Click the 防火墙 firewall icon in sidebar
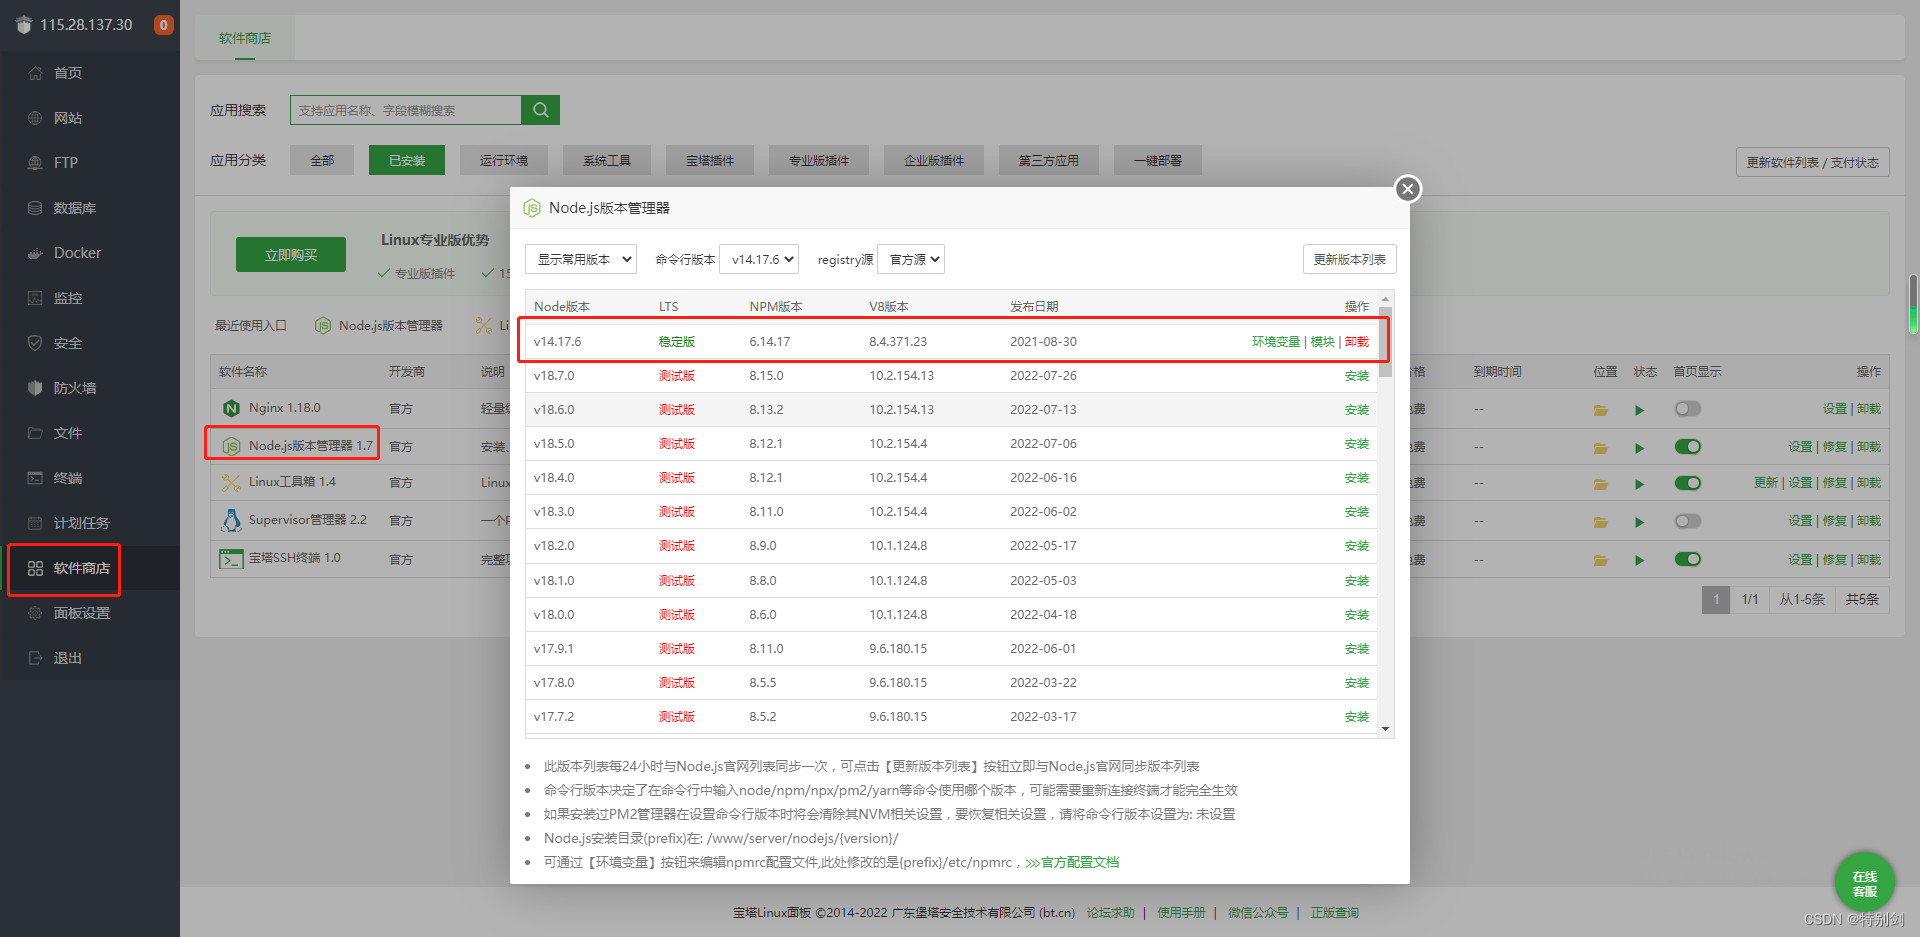 (35, 388)
